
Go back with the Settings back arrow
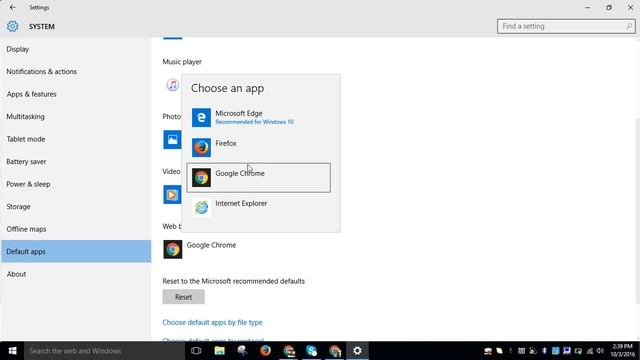click(12, 7)
